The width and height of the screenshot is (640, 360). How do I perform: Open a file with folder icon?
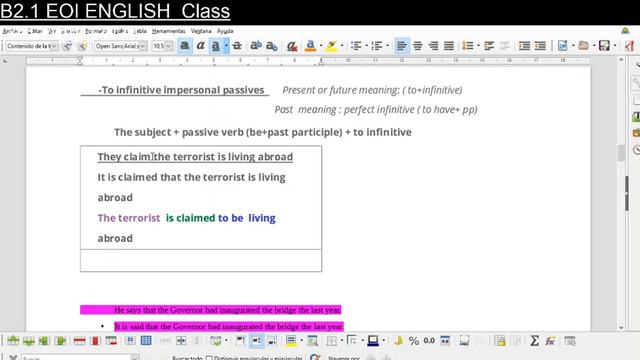[584, 46]
